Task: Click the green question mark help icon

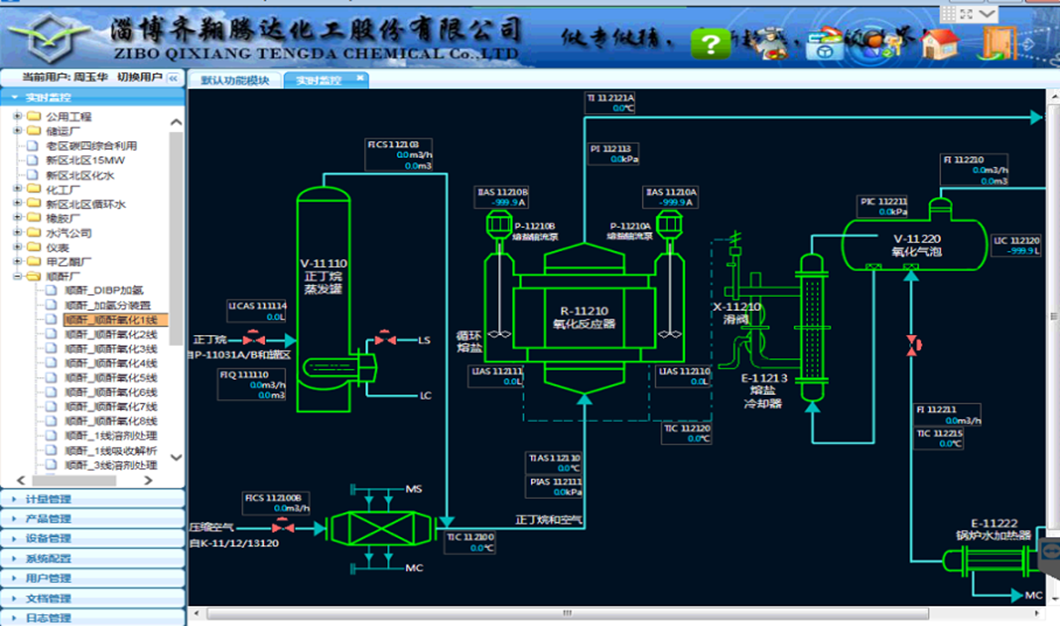Action: pos(711,43)
